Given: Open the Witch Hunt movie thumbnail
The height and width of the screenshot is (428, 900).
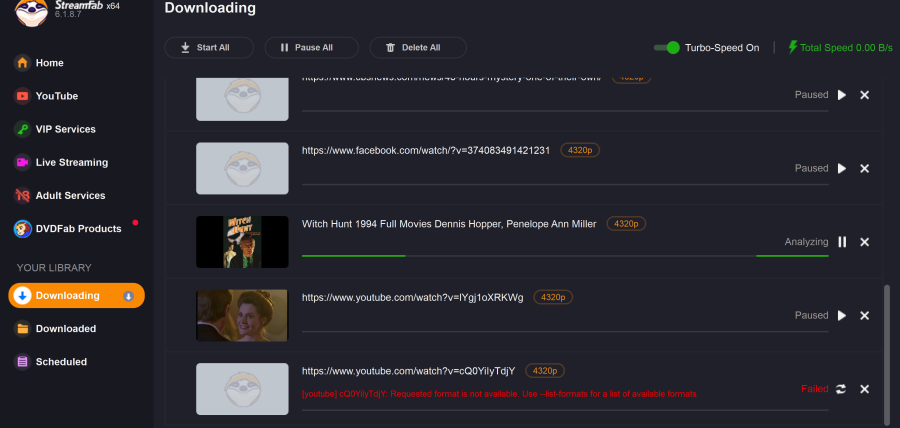Looking at the screenshot, I should [x=242, y=242].
